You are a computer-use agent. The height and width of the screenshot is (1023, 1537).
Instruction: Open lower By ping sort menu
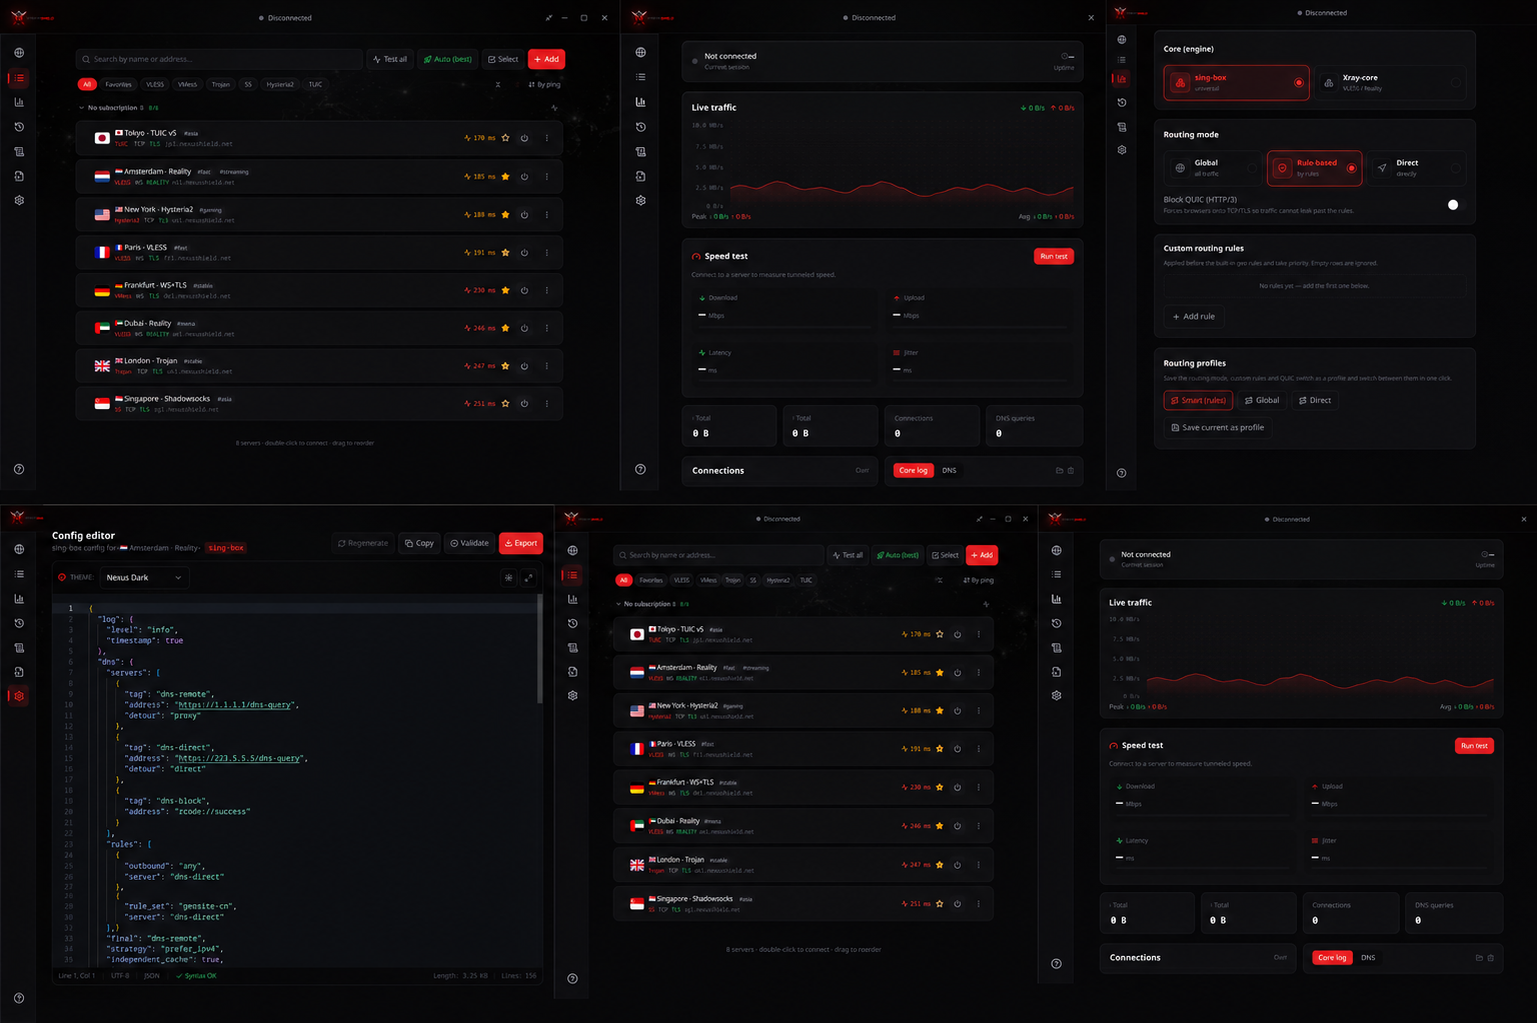click(978, 580)
